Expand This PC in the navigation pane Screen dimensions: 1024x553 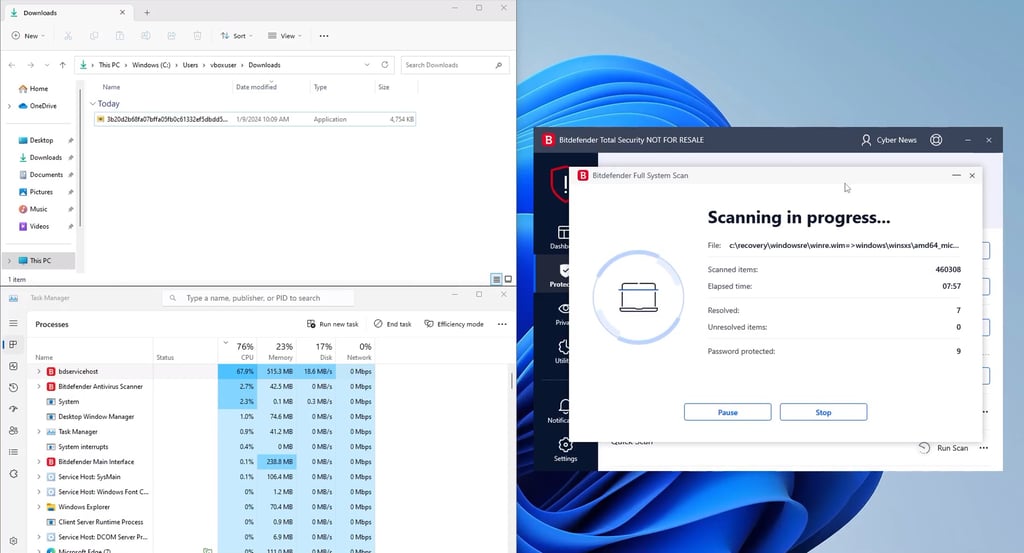pos(9,261)
